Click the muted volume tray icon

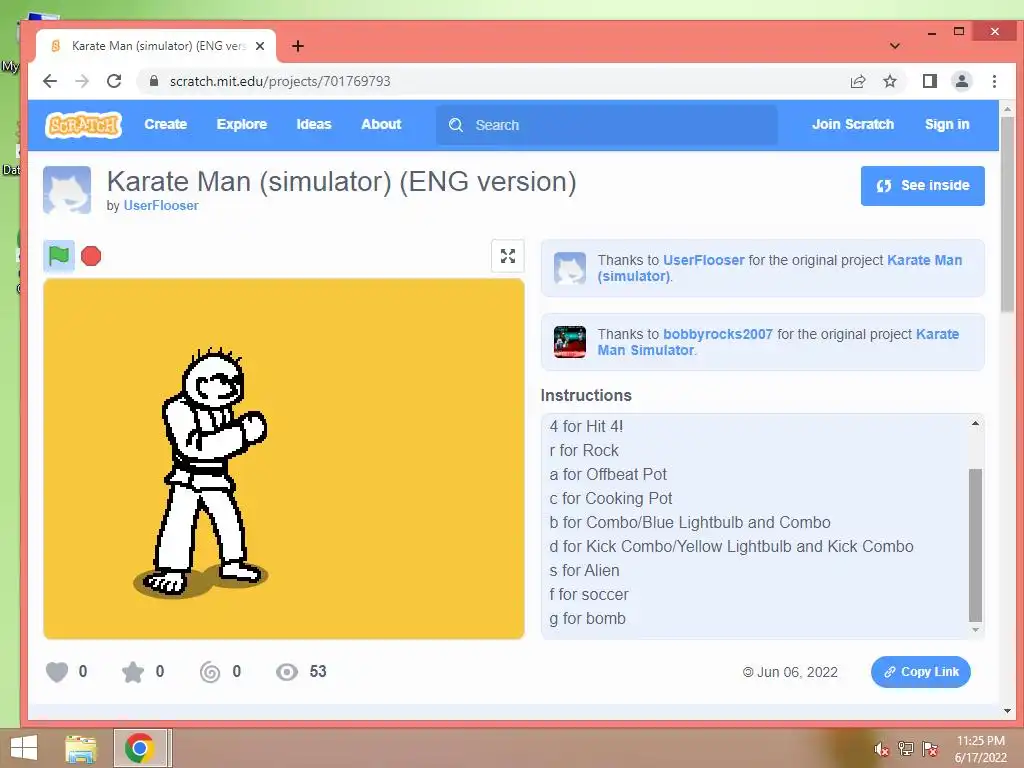click(881, 748)
